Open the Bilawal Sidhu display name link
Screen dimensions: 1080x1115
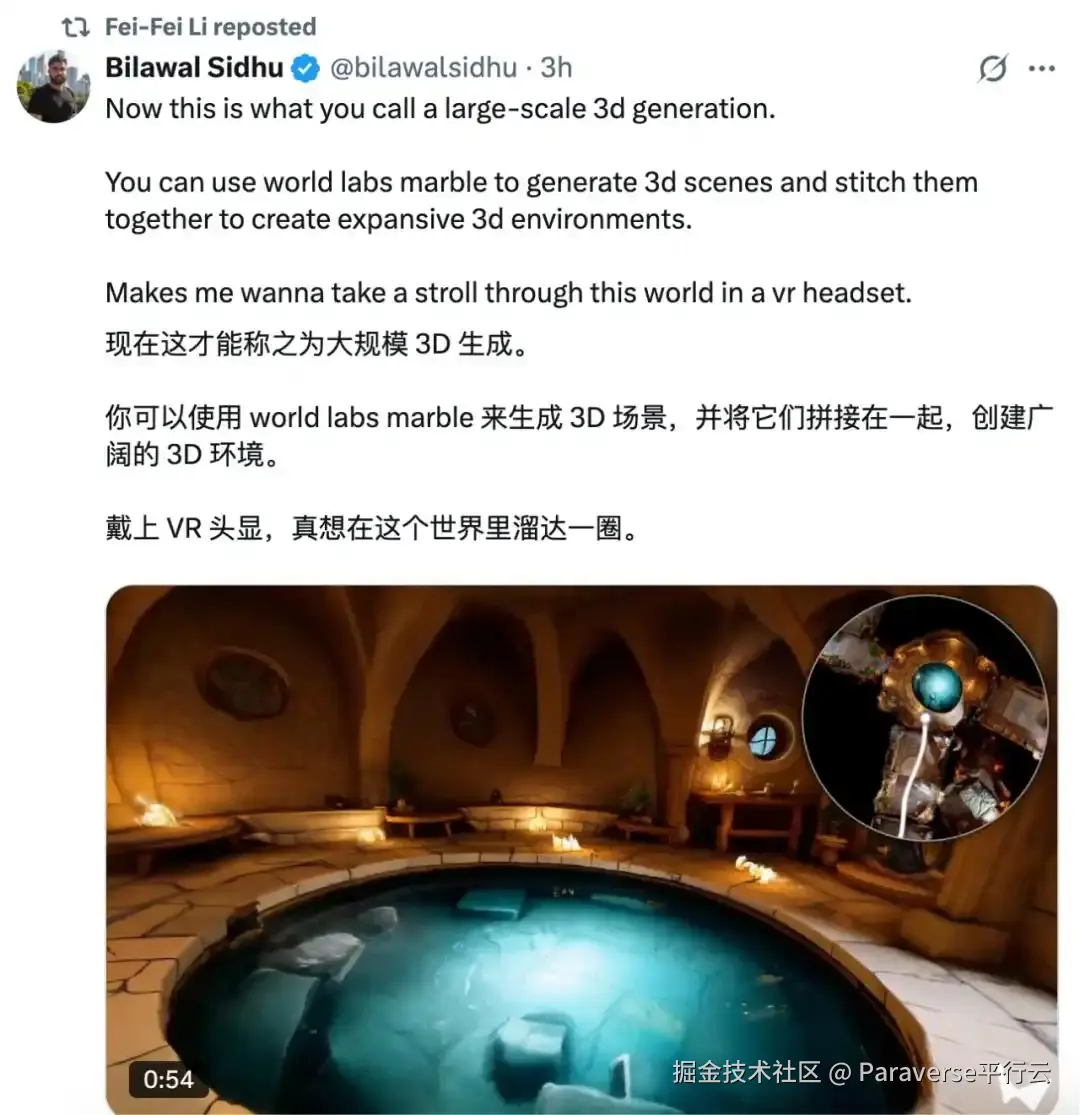coord(194,68)
